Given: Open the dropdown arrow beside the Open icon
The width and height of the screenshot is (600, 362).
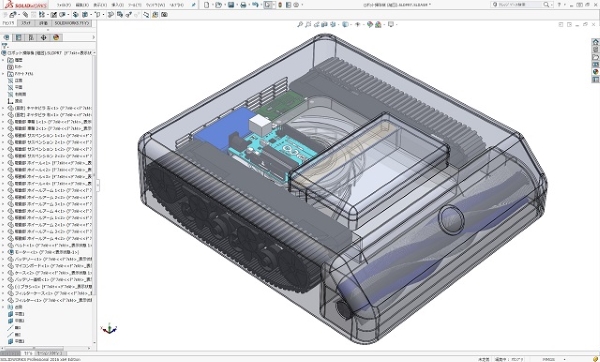Looking at the screenshot, I should [224, 5].
